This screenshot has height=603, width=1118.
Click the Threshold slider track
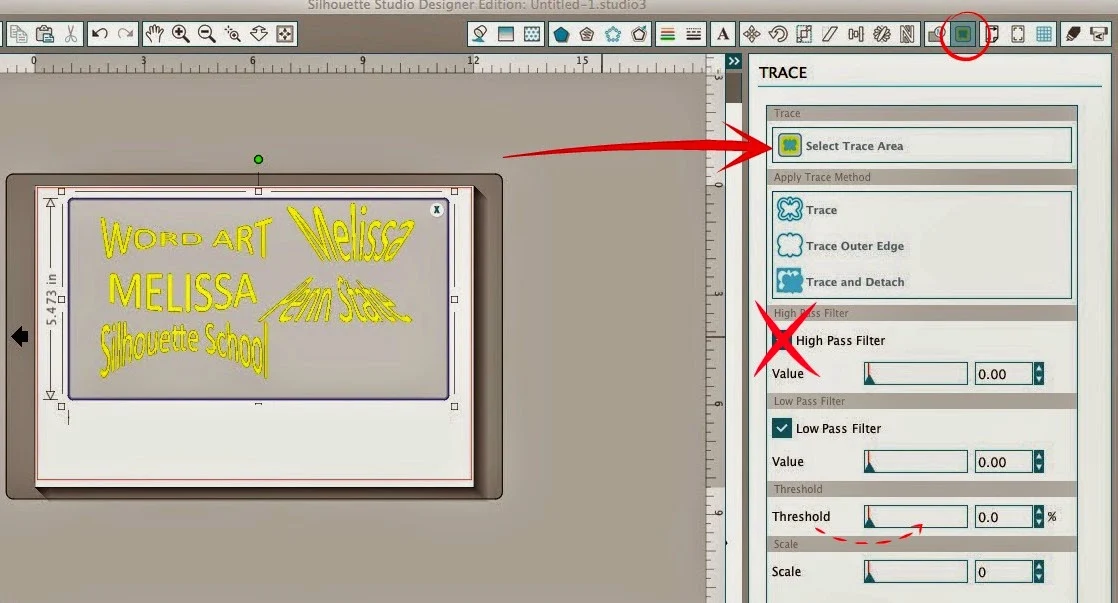pos(916,516)
